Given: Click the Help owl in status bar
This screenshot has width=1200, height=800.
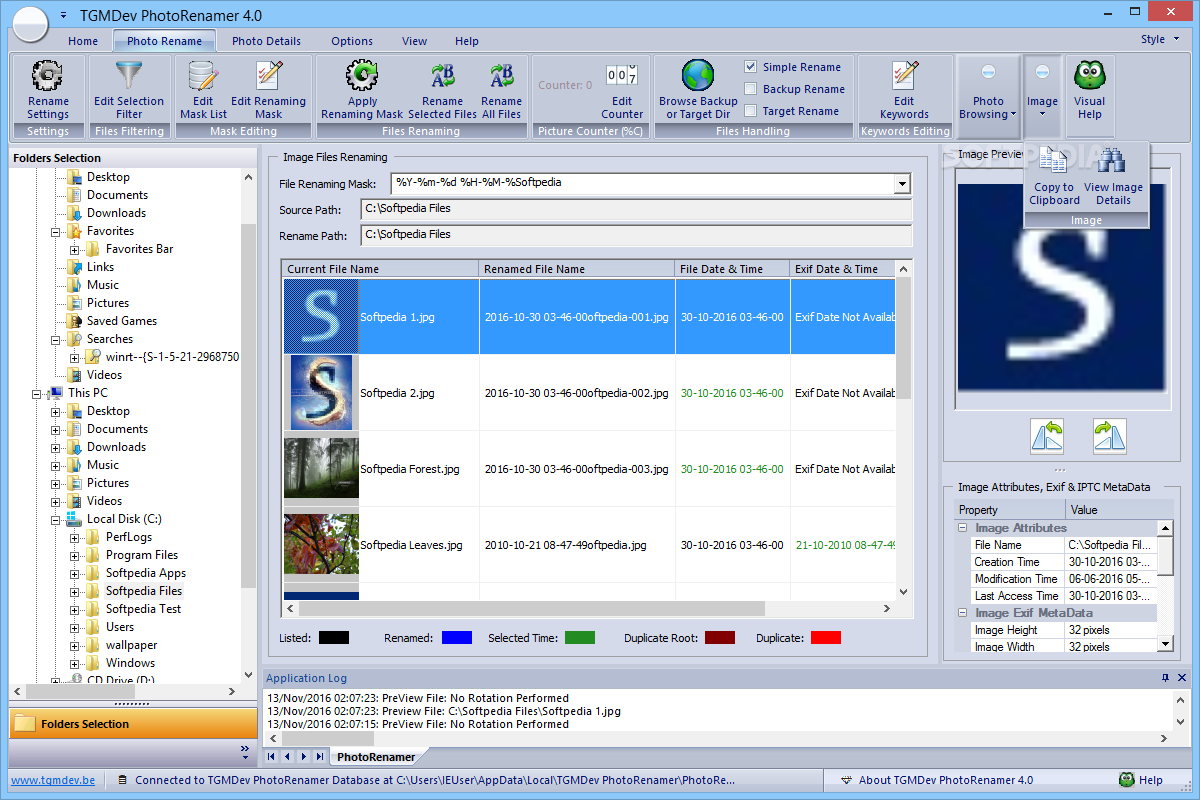Looking at the screenshot, I should (x=1126, y=780).
